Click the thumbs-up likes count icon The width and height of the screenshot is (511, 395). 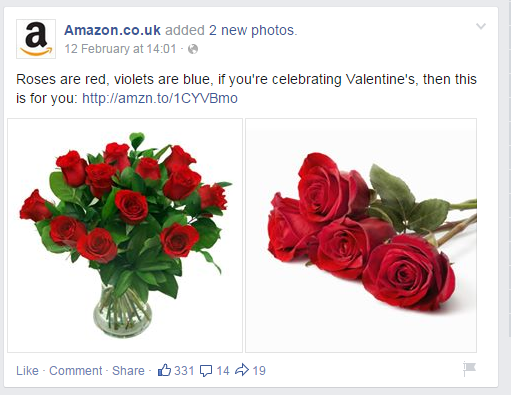pos(164,370)
